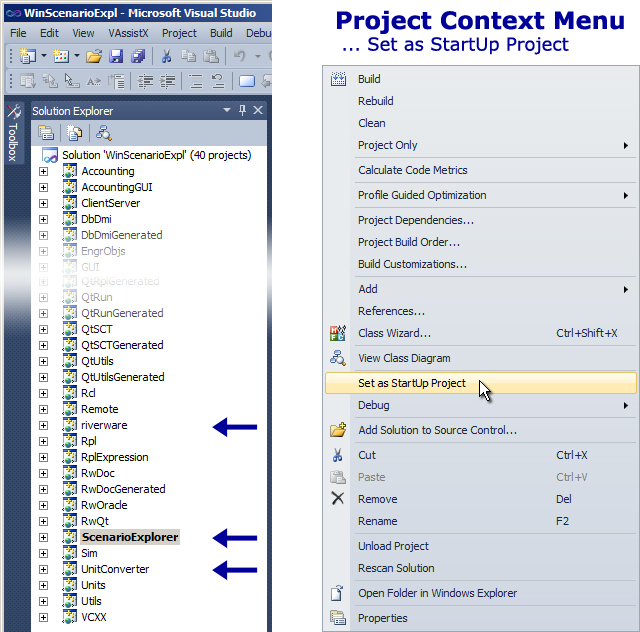Click the Decrease Indent toolbar icon
640x632 pixels.
(145, 81)
